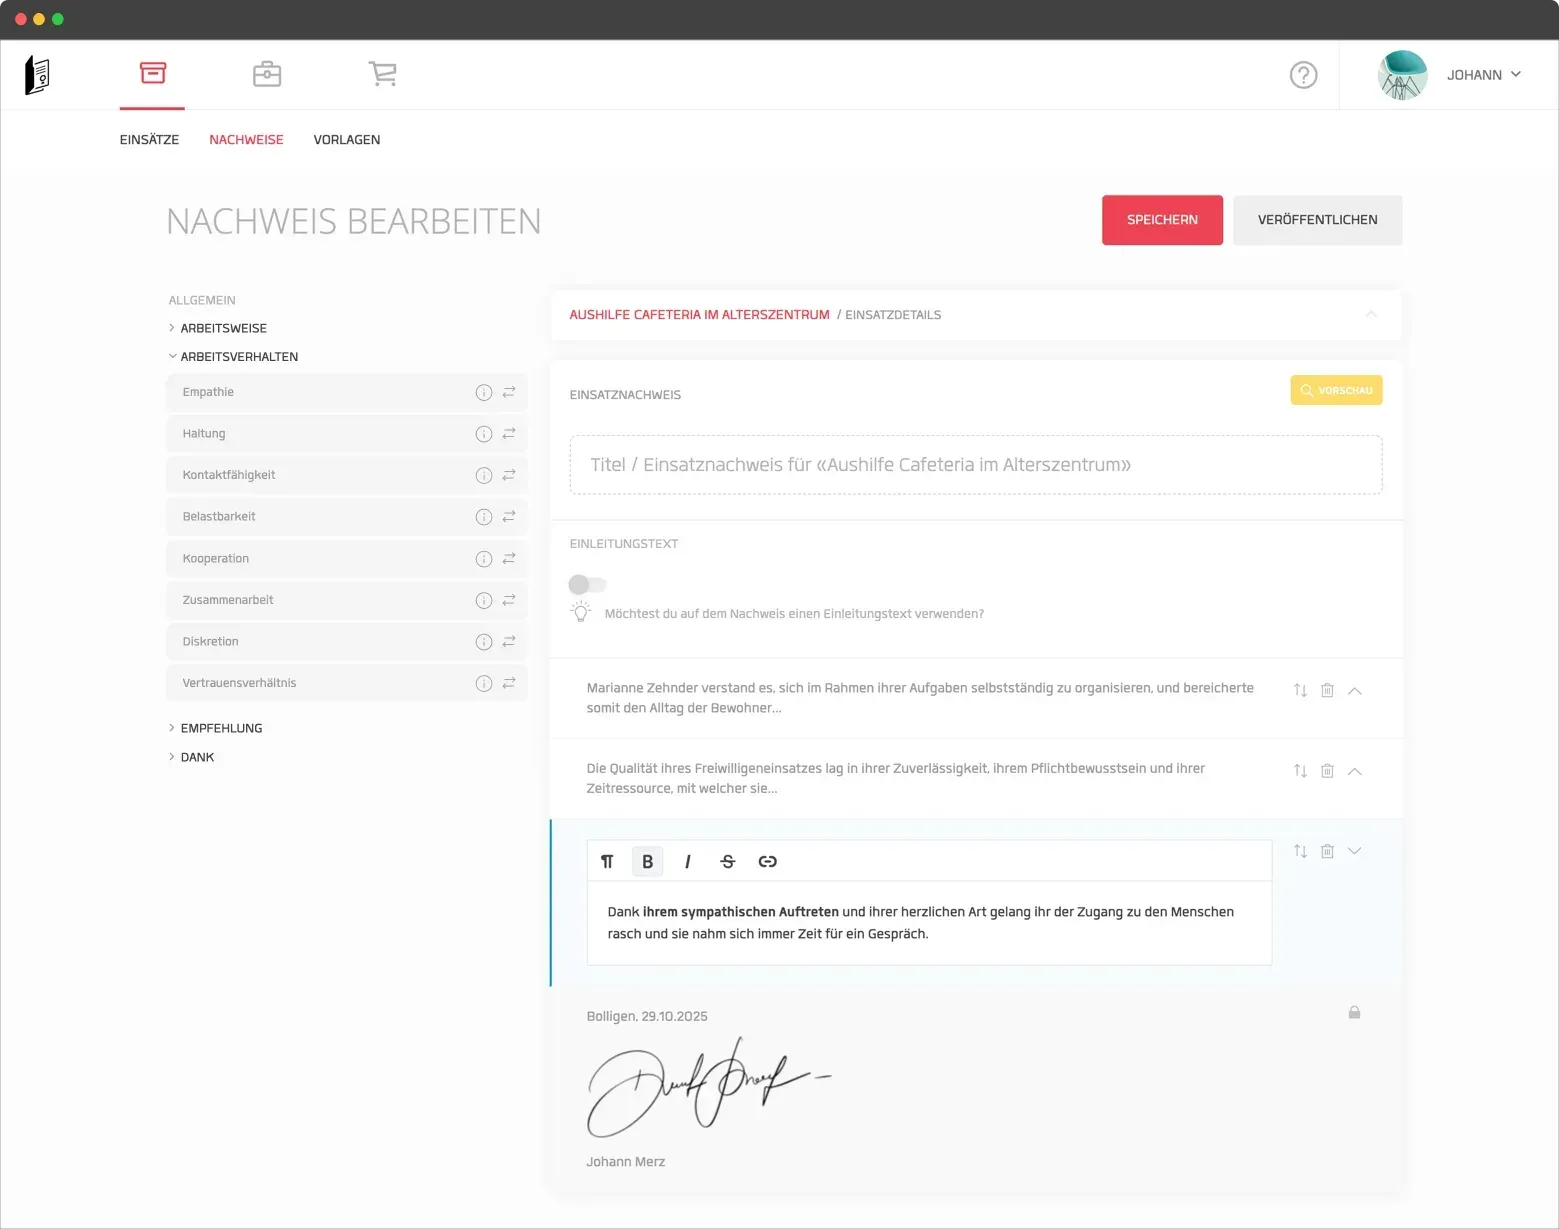Toggle bold formatting in the text editor
Screen dimensions: 1559x1229
[x=647, y=862]
